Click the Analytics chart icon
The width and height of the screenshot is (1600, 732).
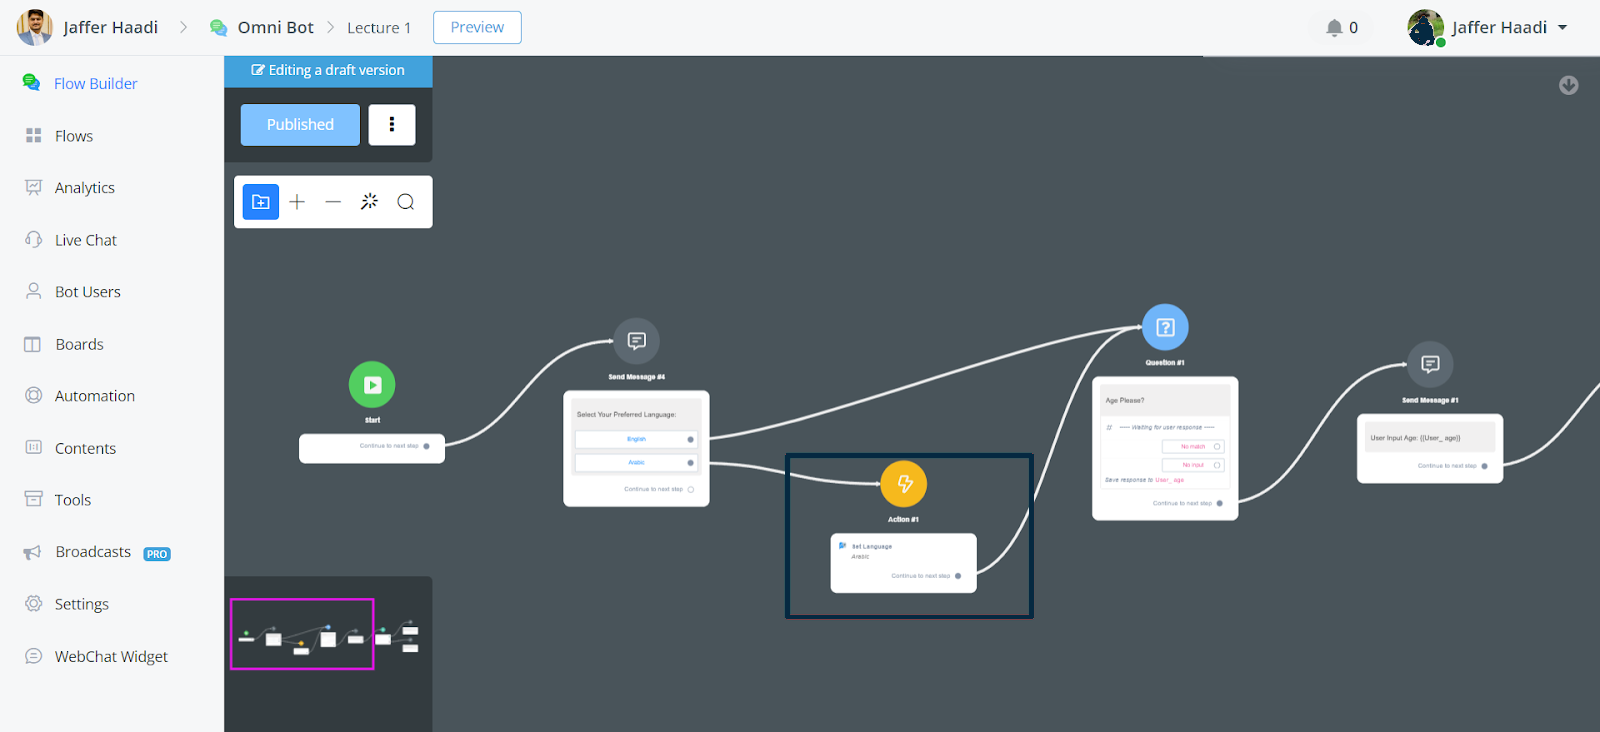pyautogui.click(x=33, y=187)
